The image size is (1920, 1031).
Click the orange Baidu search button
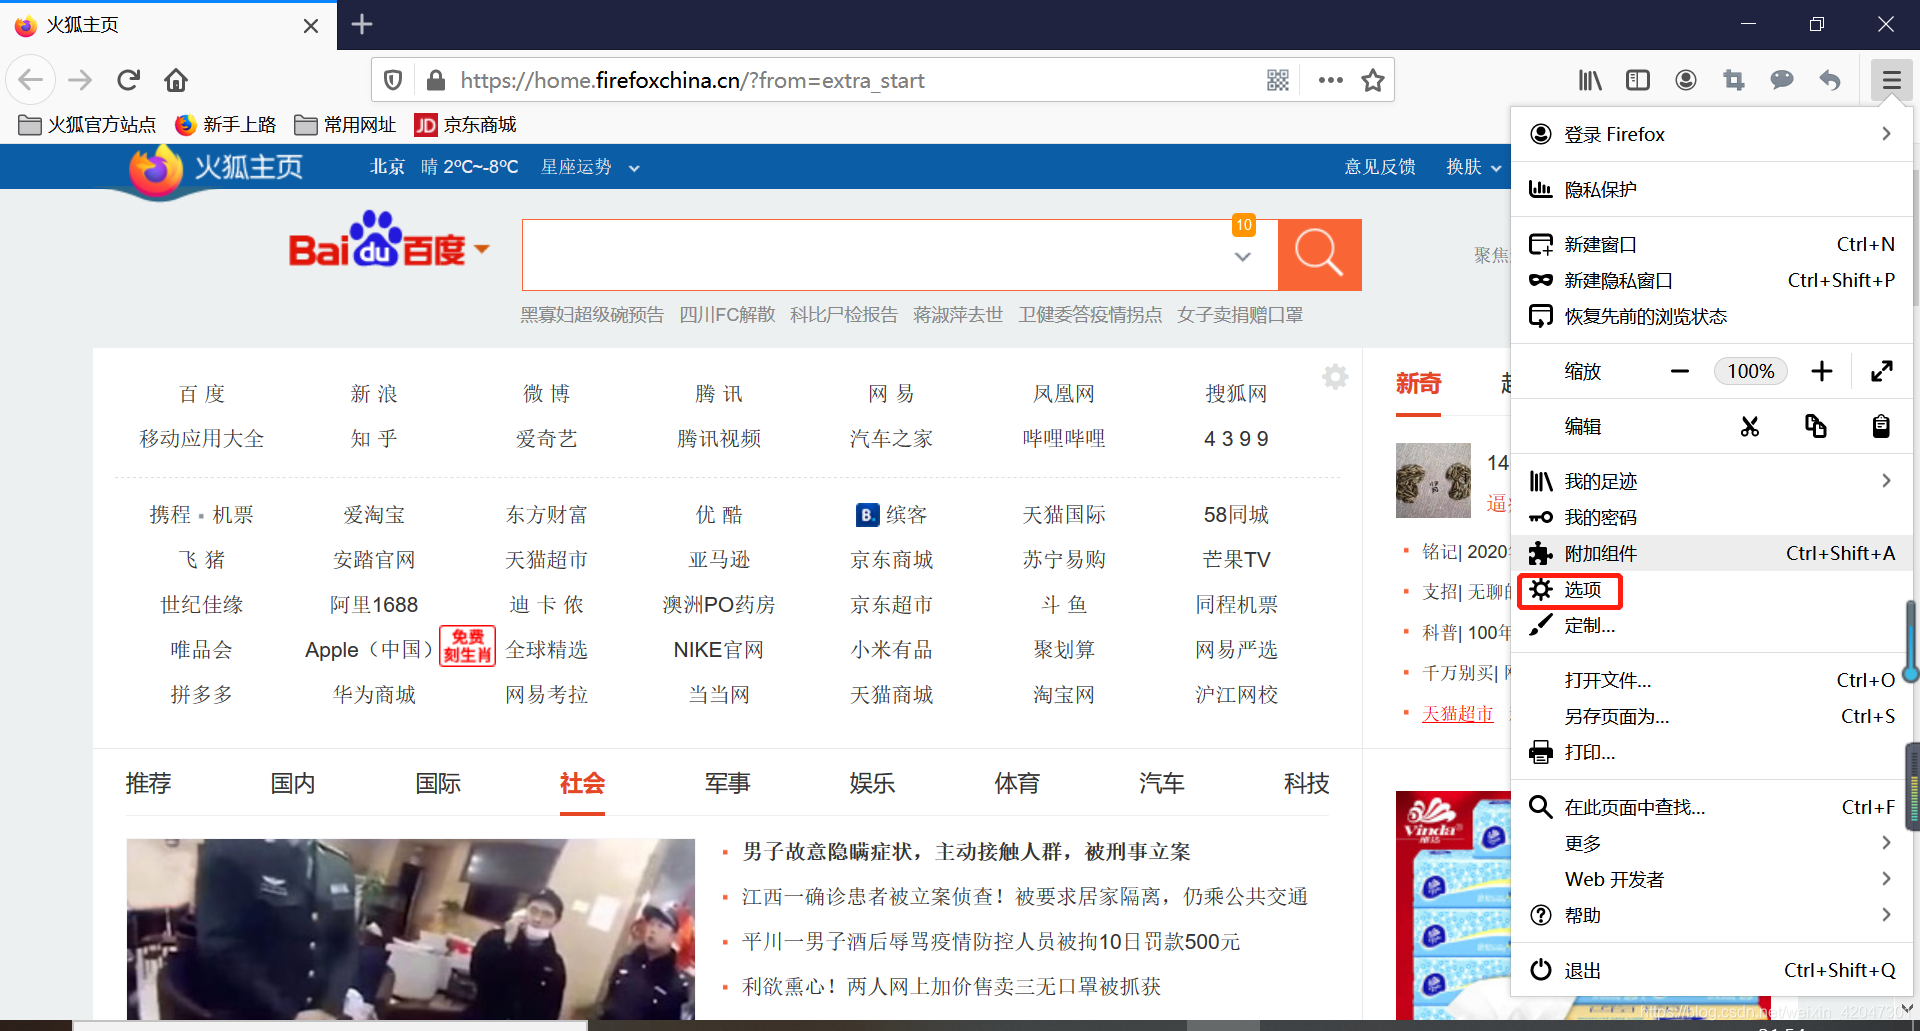point(1319,254)
